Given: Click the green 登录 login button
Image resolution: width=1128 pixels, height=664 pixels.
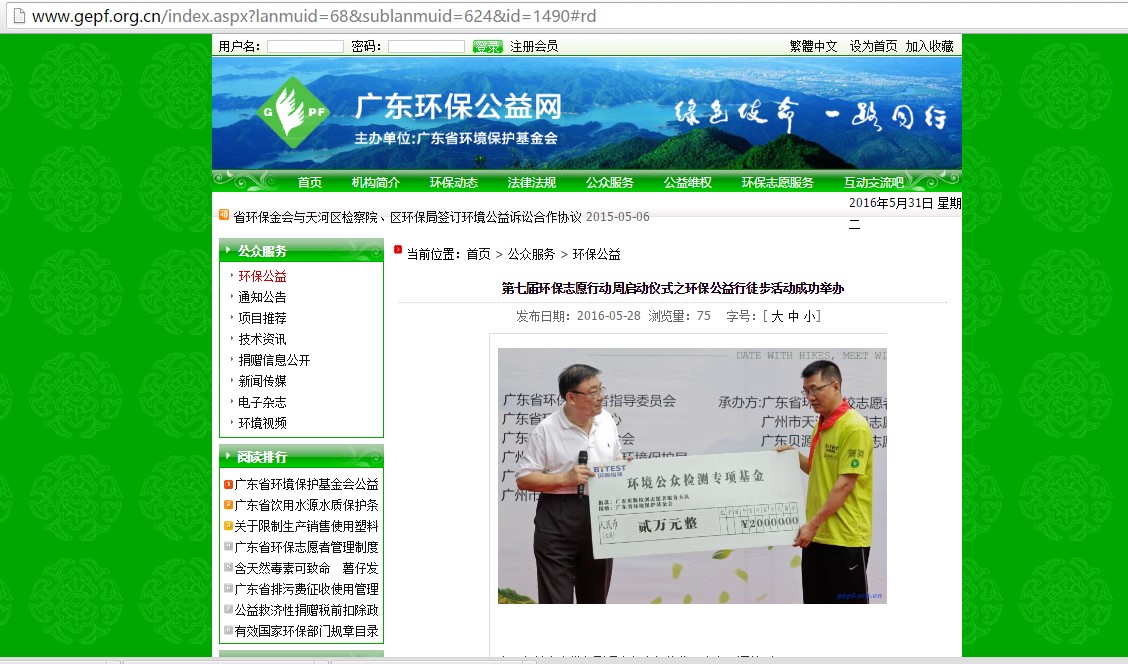Looking at the screenshot, I should (487, 47).
